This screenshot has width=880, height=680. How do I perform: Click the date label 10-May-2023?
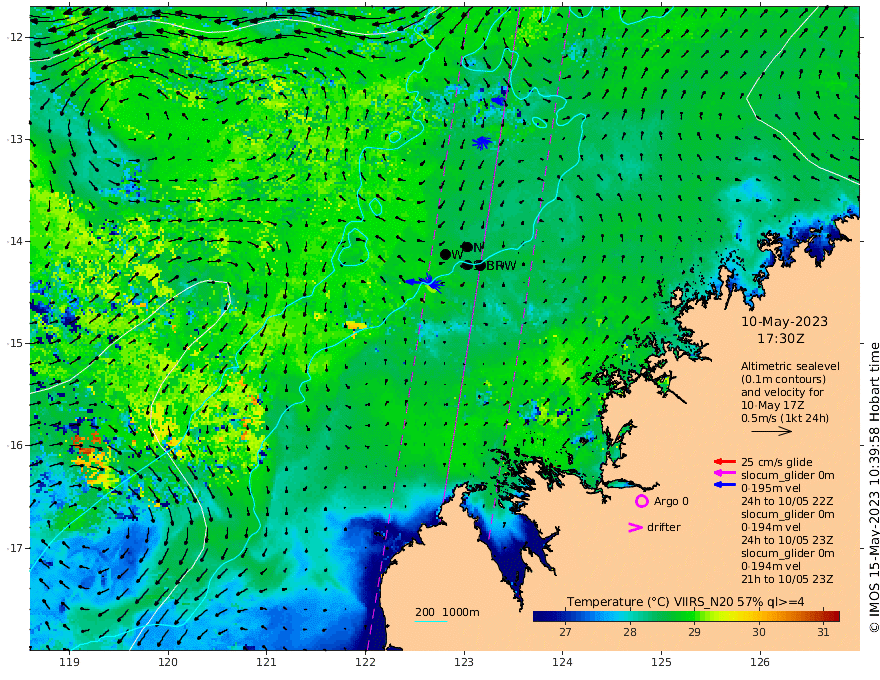[x=784, y=321]
